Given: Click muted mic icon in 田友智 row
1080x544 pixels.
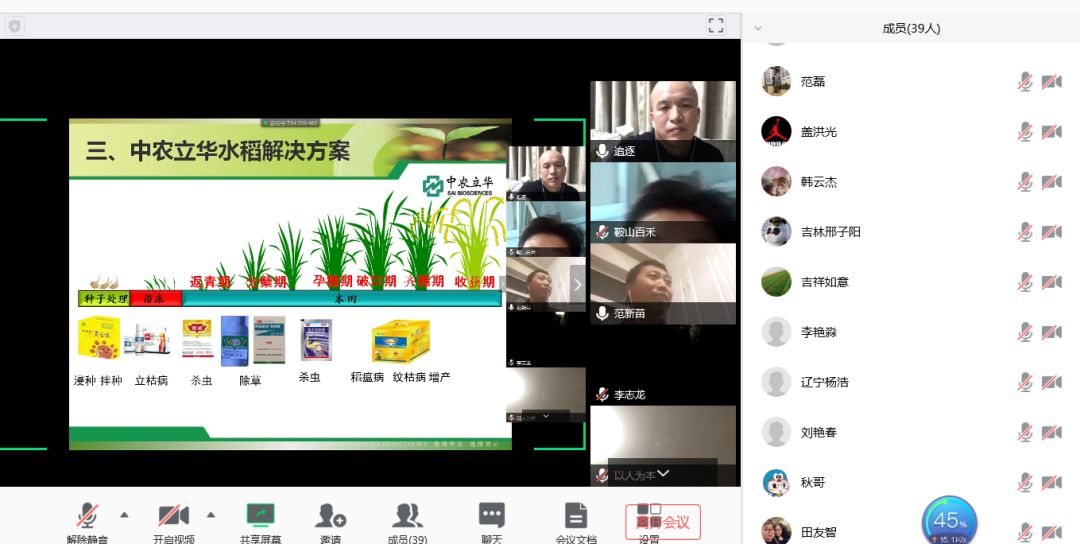Looking at the screenshot, I should point(1025,532).
